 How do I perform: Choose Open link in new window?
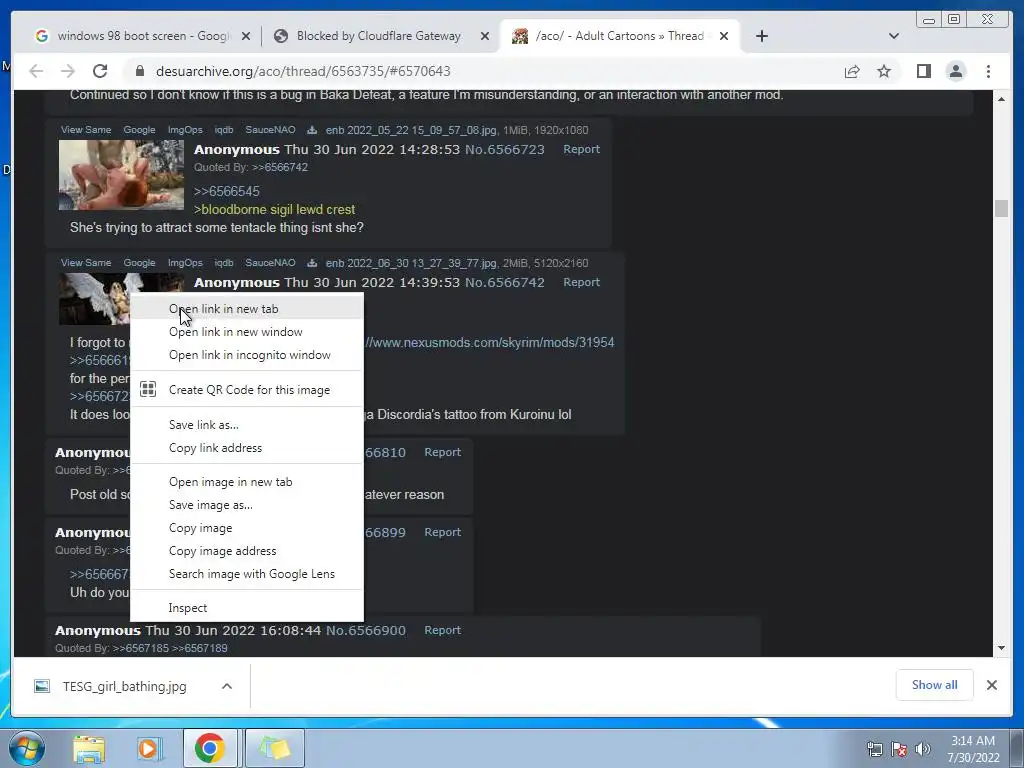[x=247, y=332]
